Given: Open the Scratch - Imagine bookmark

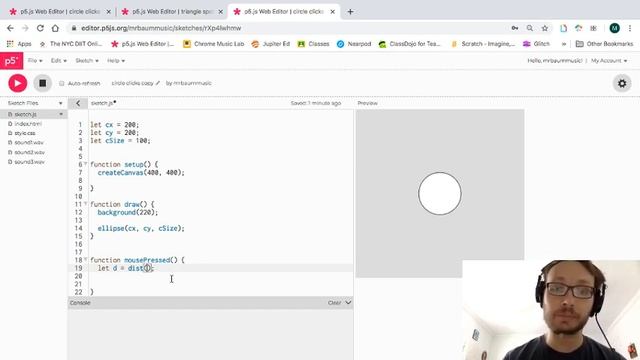Looking at the screenshot, I should click(x=483, y=44).
